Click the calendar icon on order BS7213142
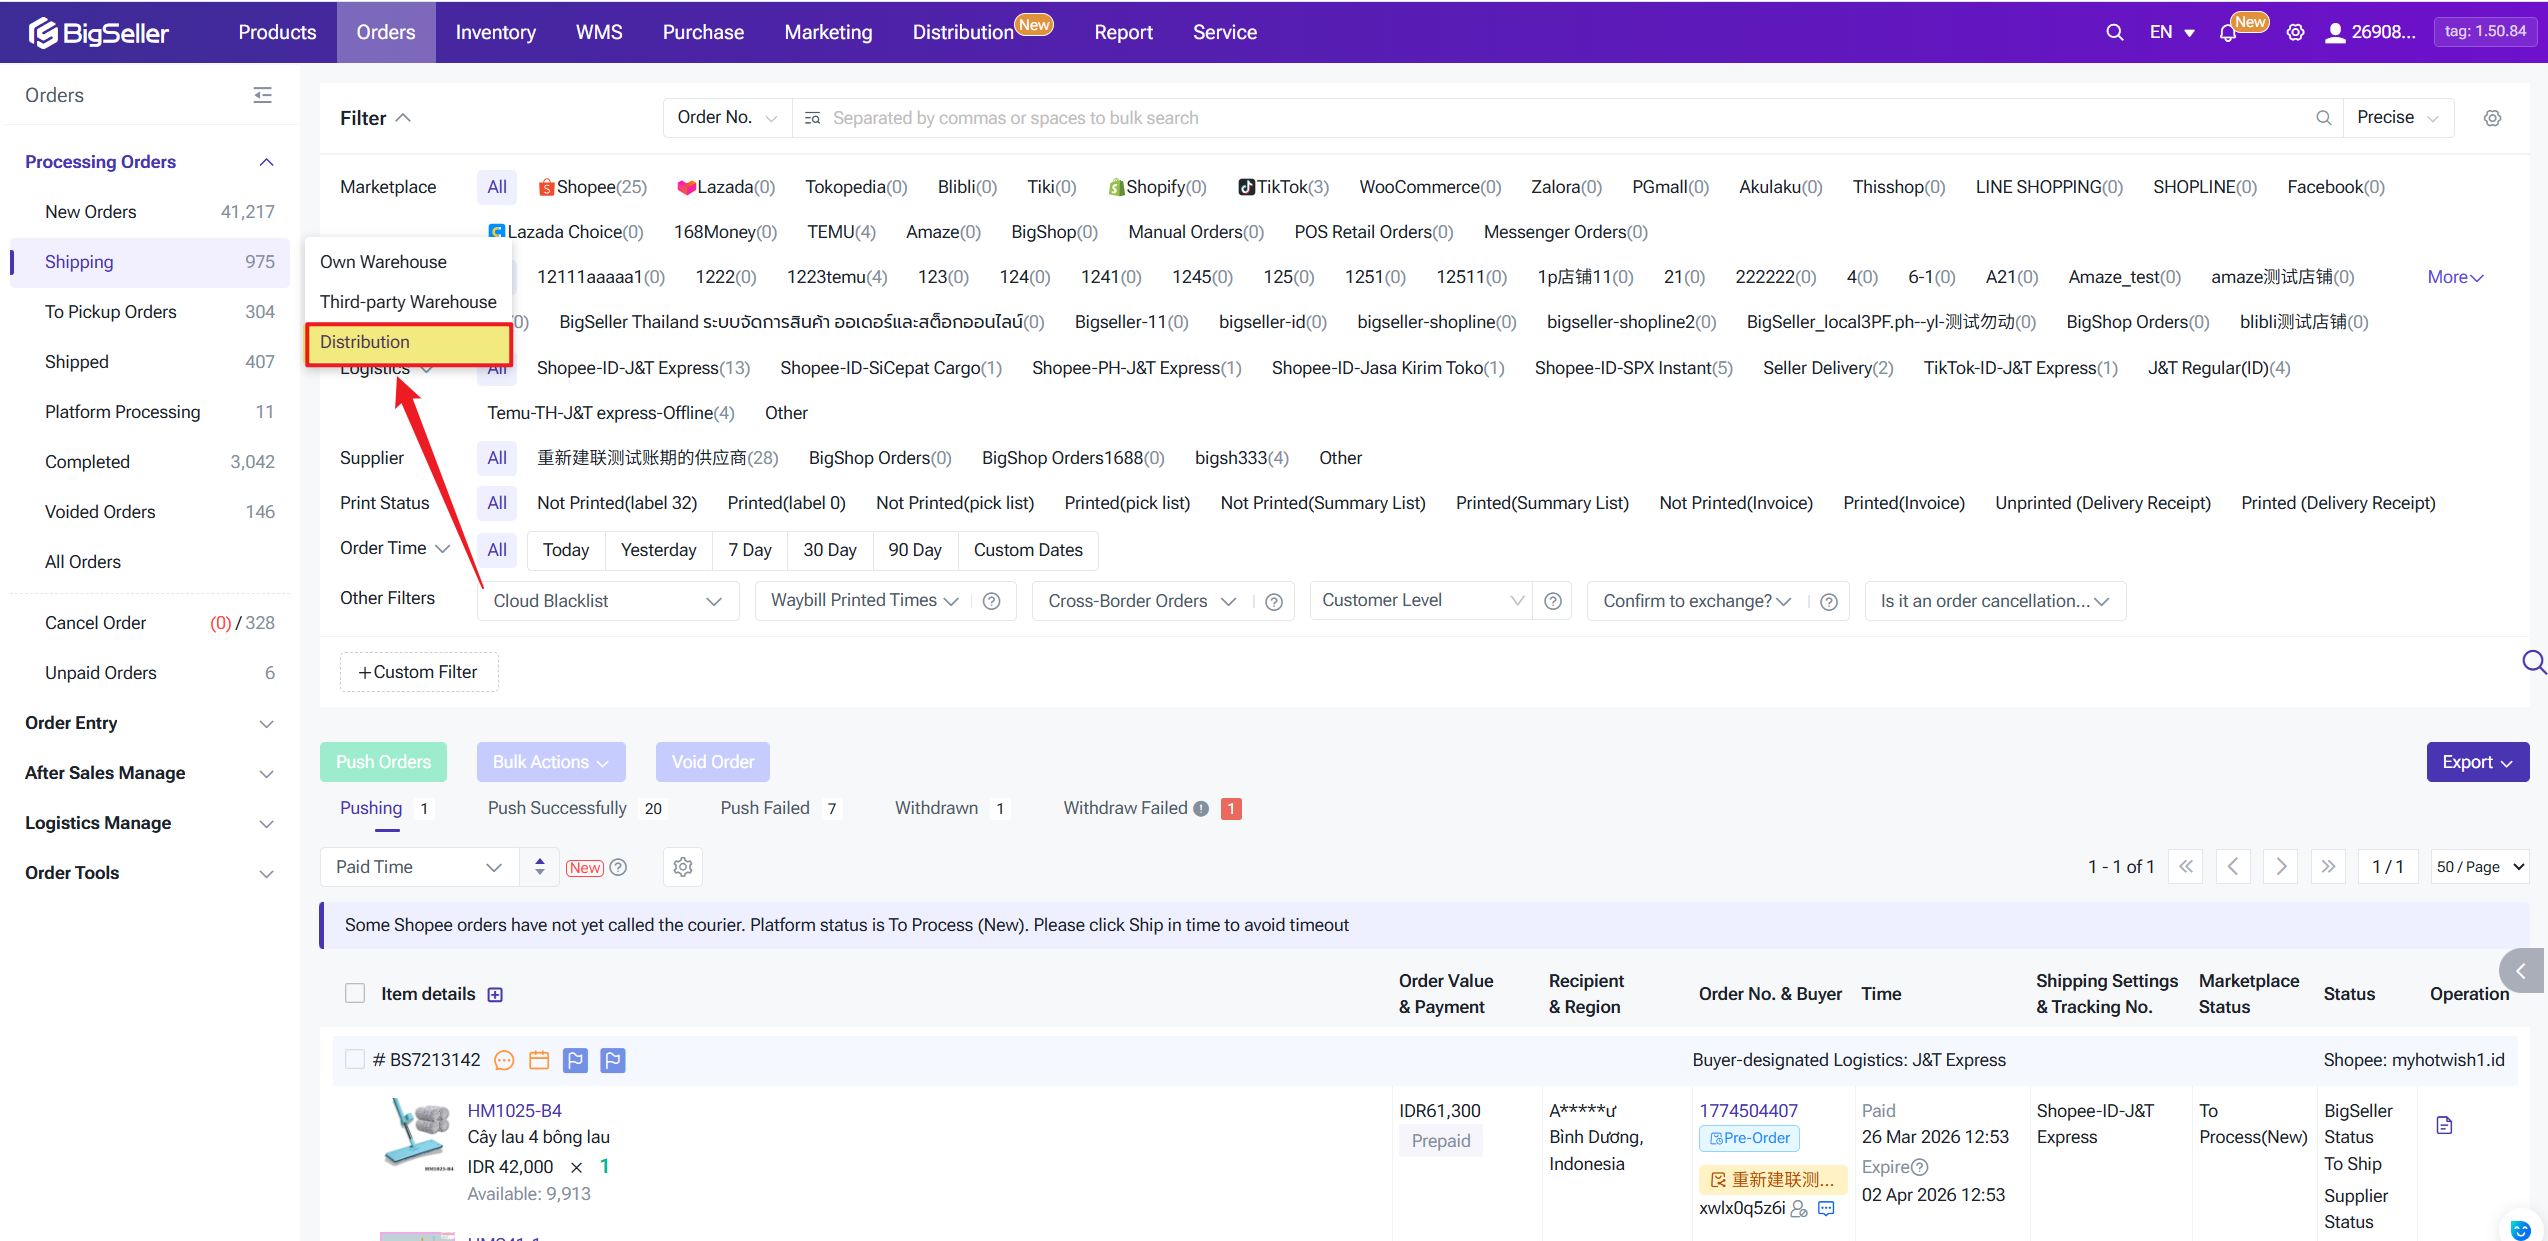The height and width of the screenshot is (1241, 2548). click(x=539, y=1060)
